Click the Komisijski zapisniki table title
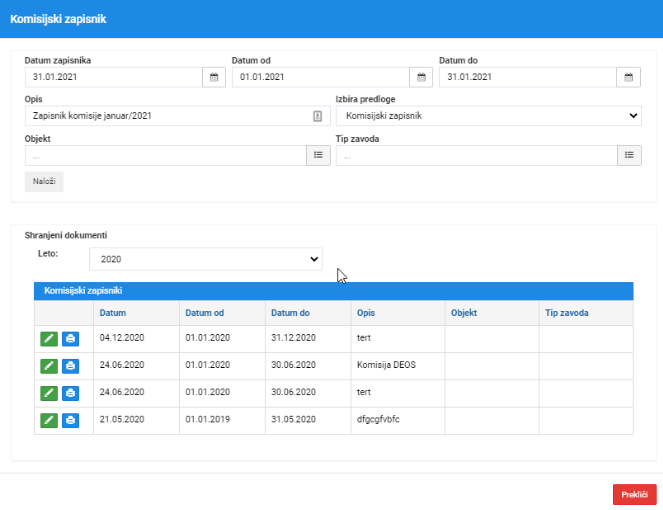 83,291
